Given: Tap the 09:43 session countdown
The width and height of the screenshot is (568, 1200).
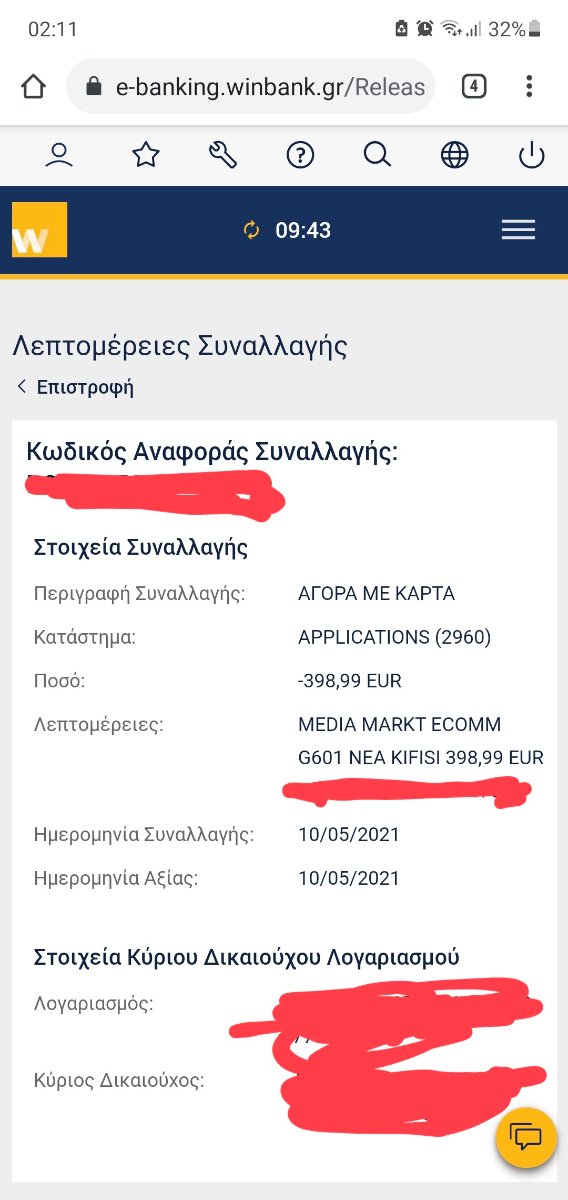Looking at the screenshot, I should tap(303, 231).
